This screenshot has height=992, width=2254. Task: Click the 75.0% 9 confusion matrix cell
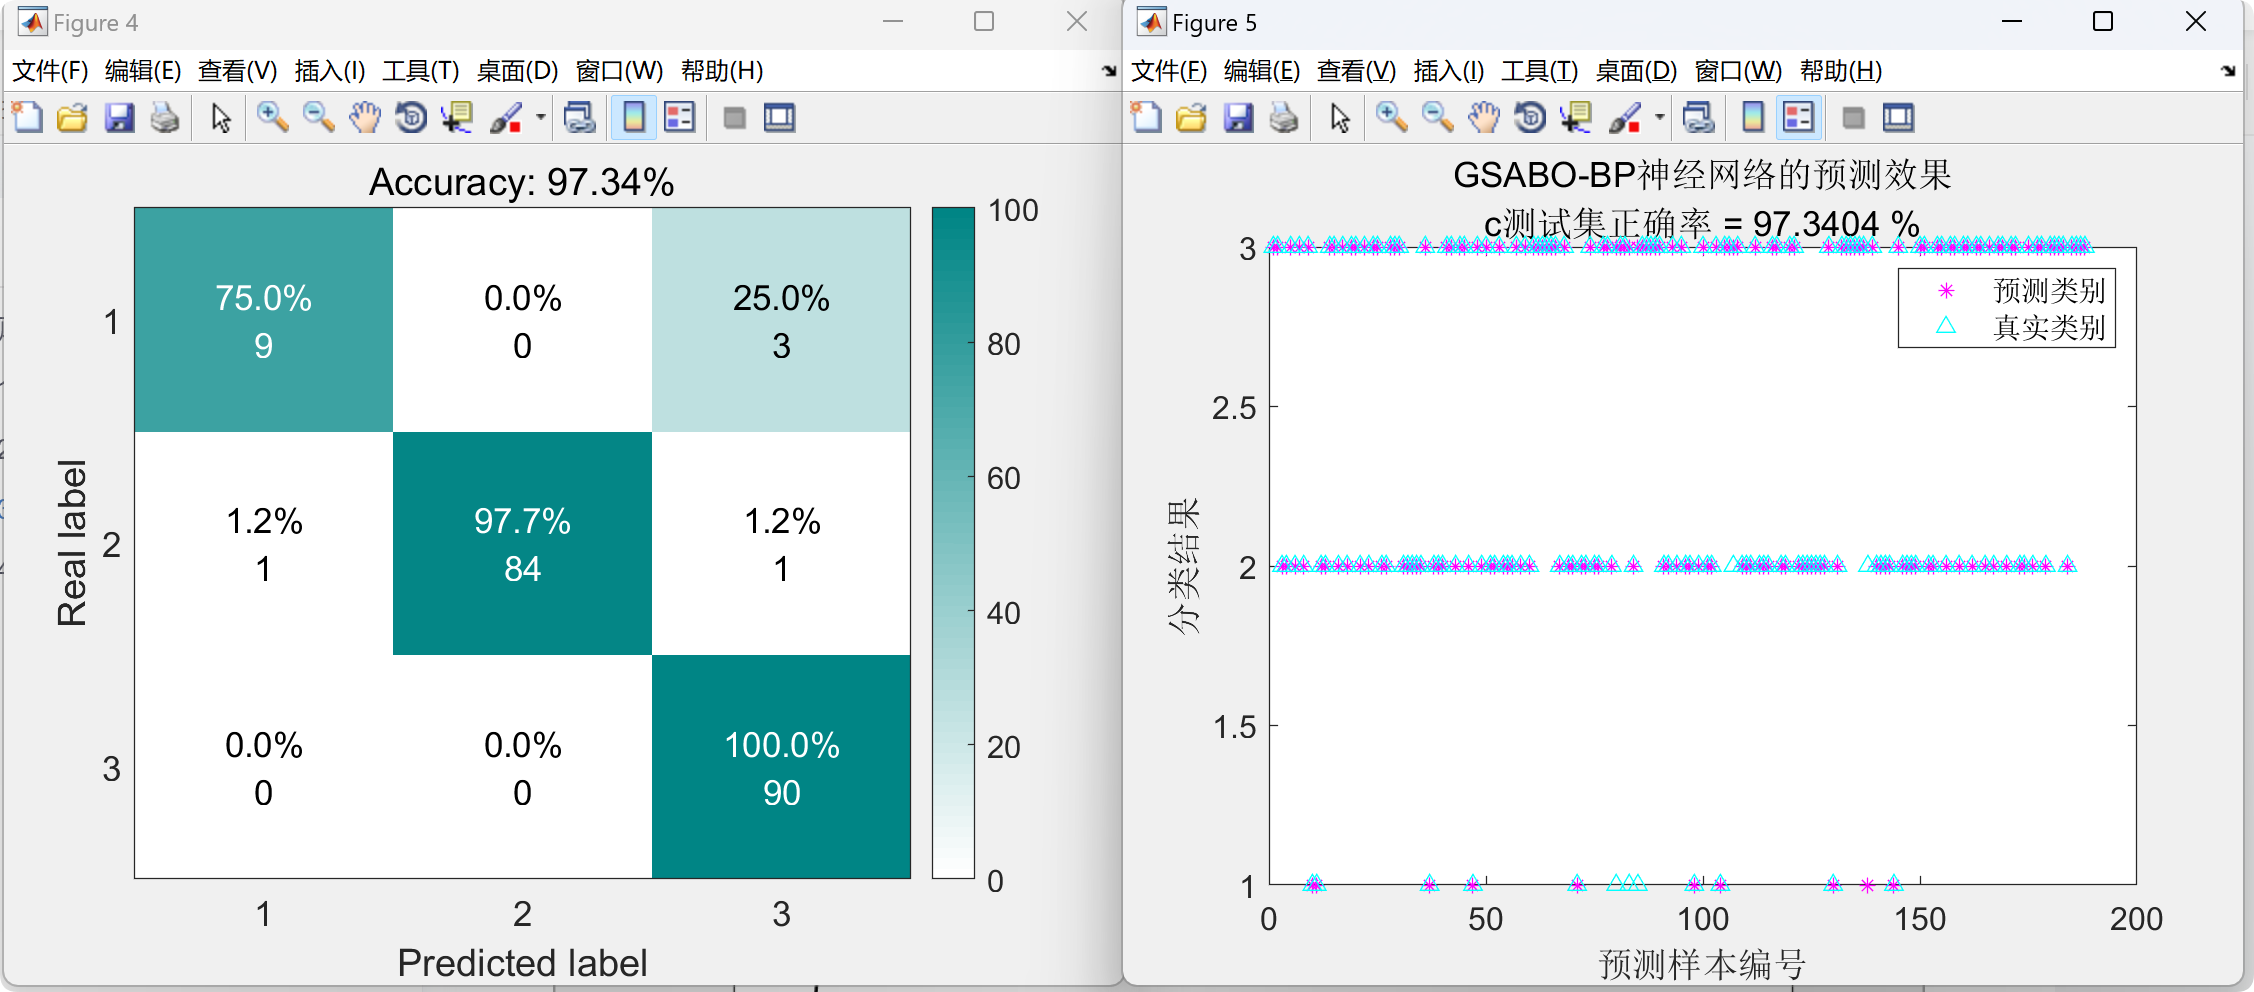coord(263,320)
